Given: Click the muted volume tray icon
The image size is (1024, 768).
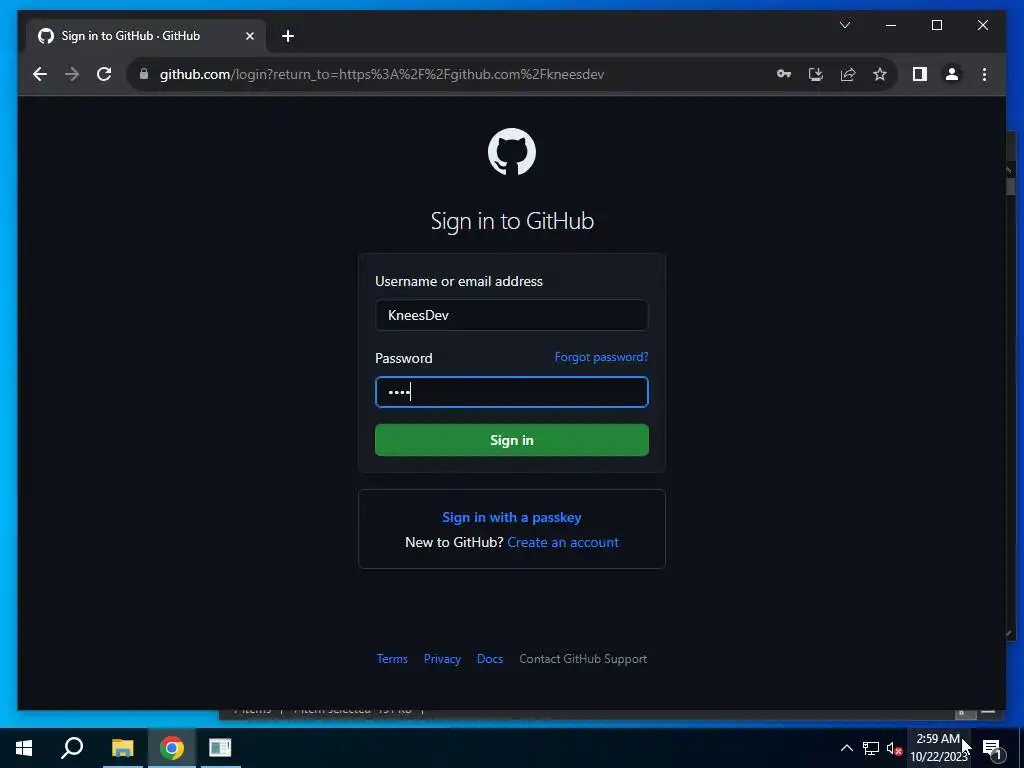Looking at the screenshot, I should tap(894, 748).
